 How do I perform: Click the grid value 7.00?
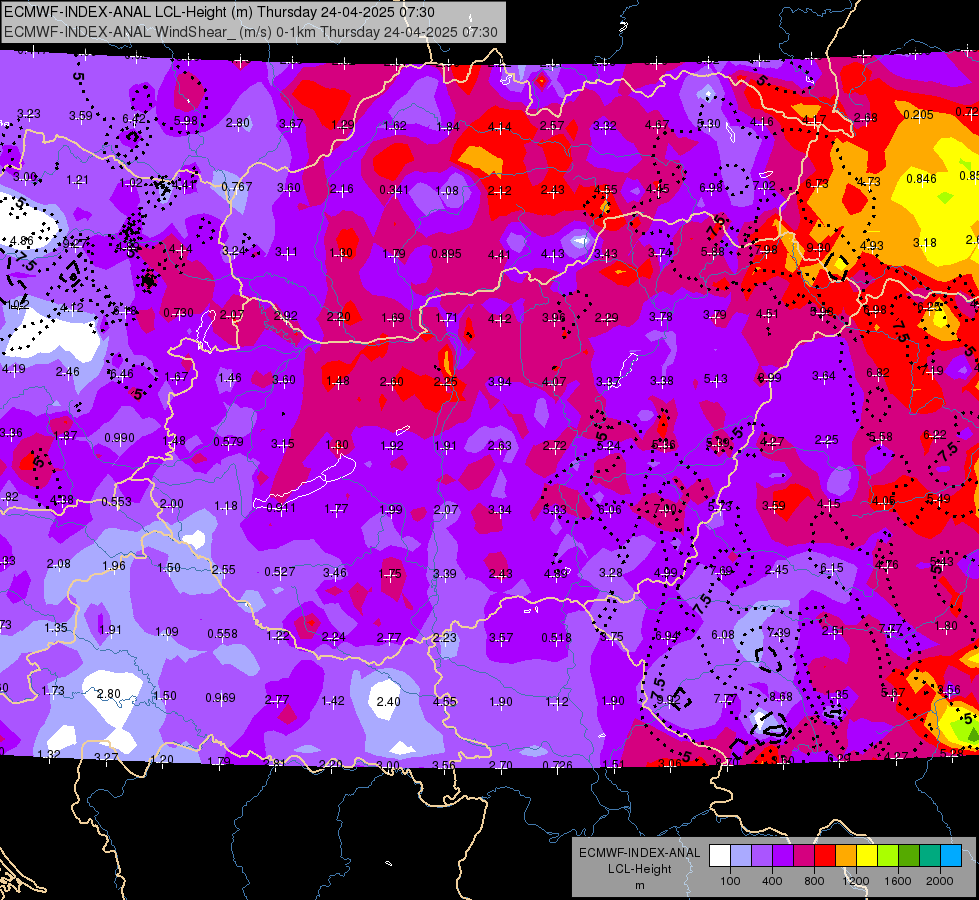tap(664, 508)
